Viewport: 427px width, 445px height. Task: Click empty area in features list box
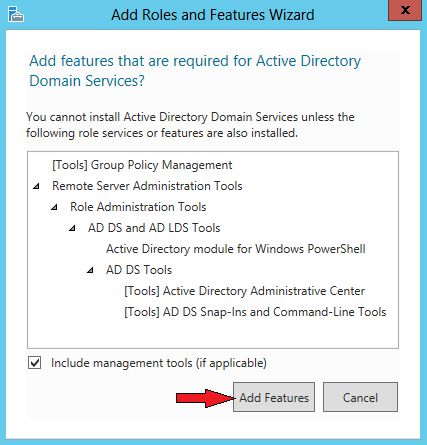click(x=213, y=333)
